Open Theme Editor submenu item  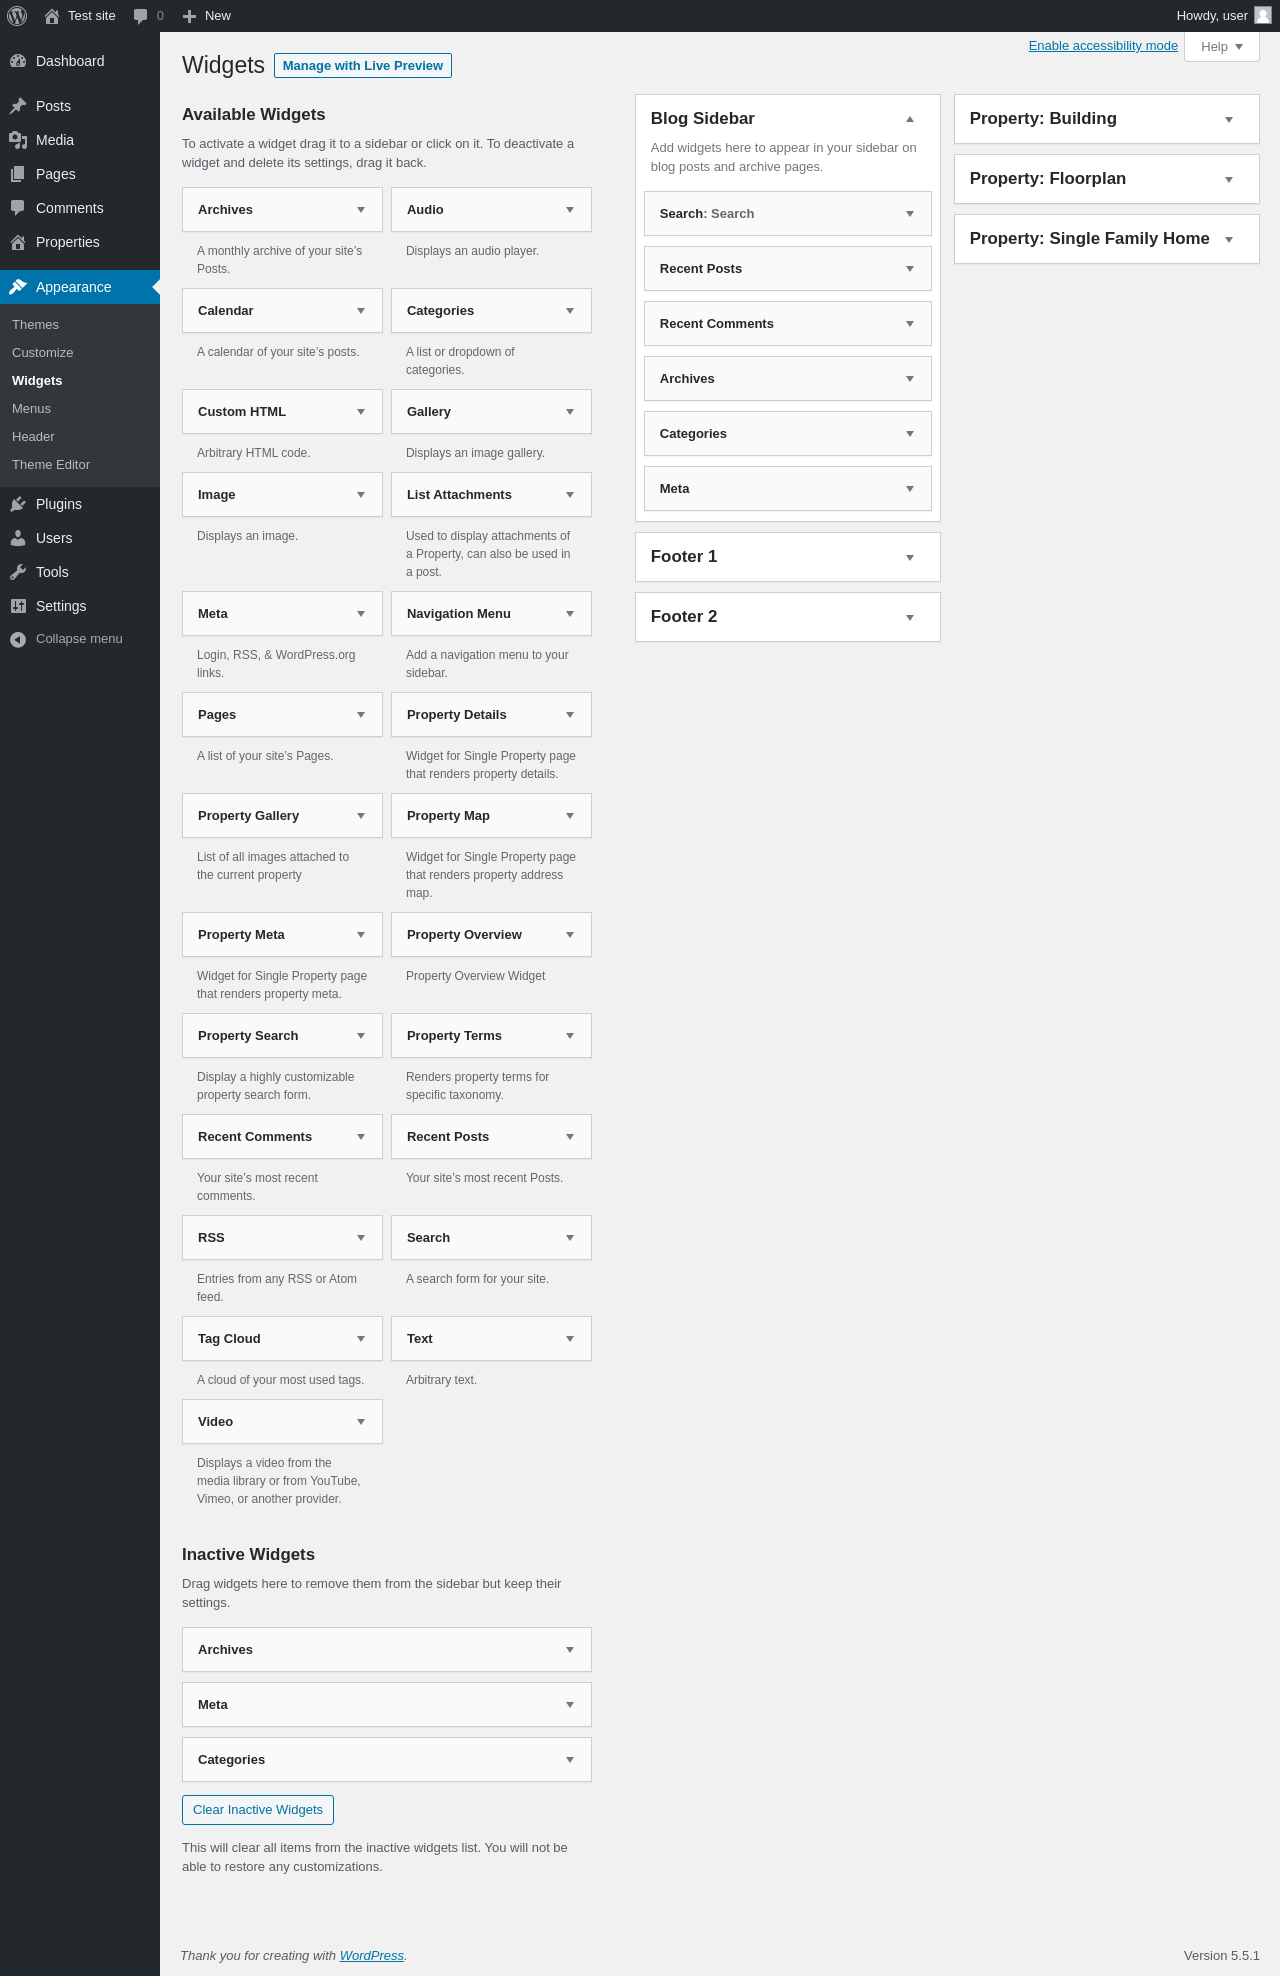(x=51, y=465)
